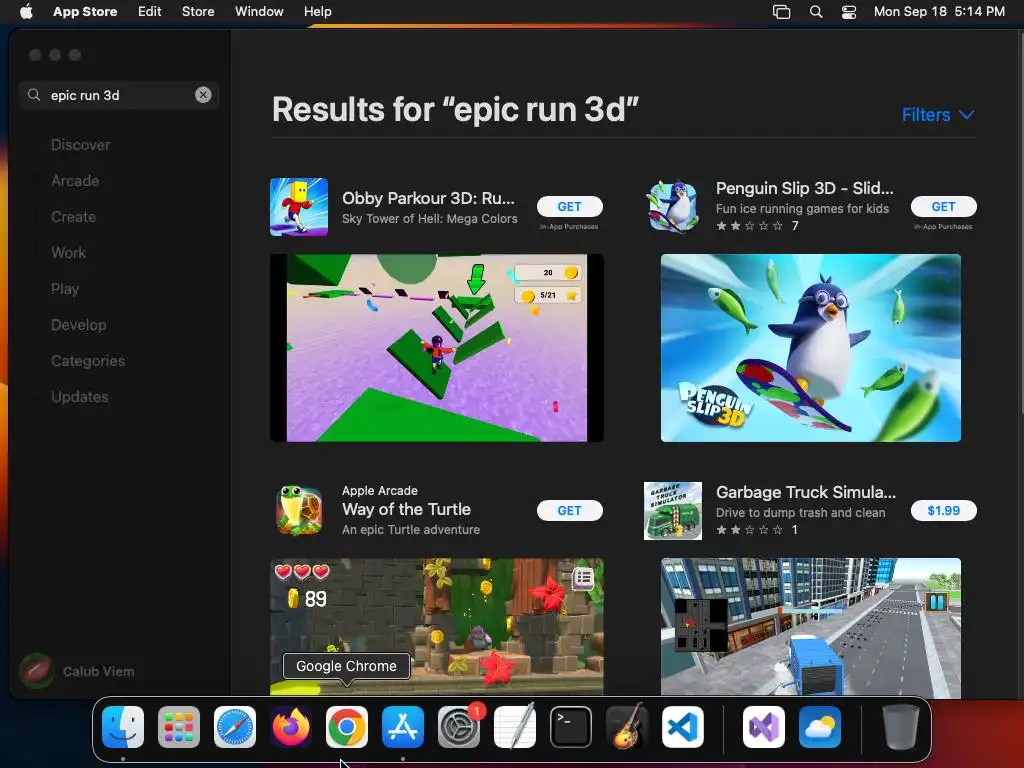Select Play in the sidebar
Screen dimensions: 1024x768
(x=65, y=289)
